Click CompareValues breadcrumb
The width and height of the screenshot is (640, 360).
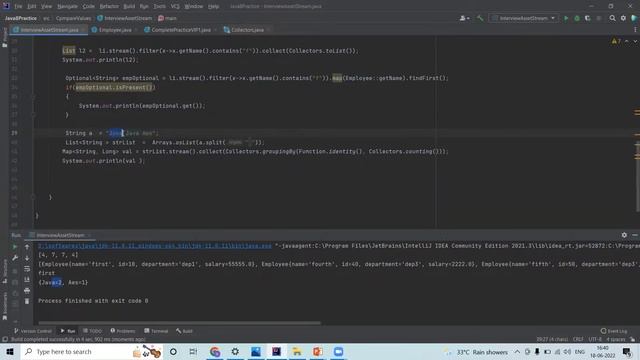click(x=73, y=18)
